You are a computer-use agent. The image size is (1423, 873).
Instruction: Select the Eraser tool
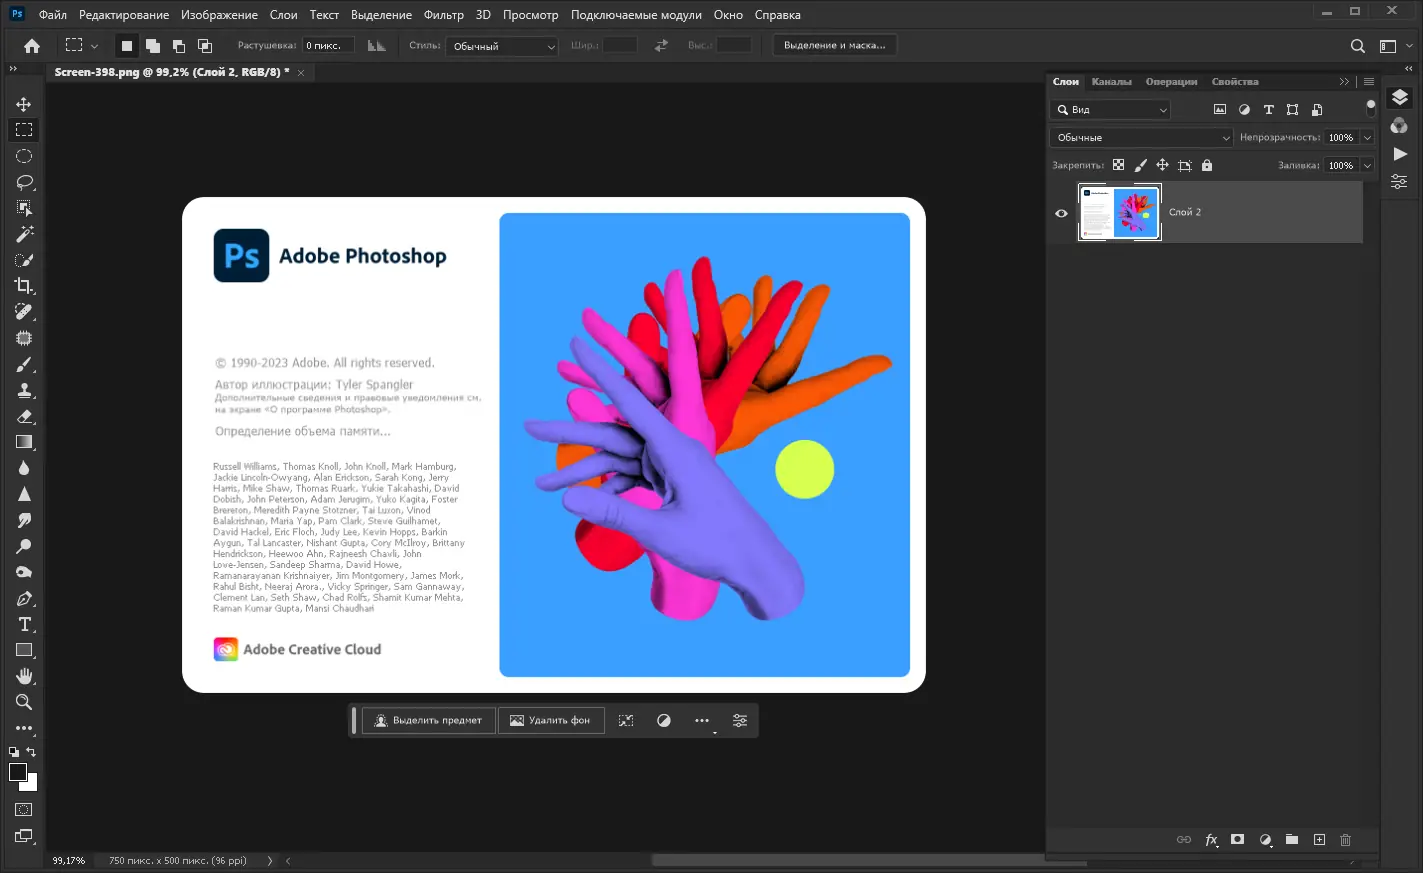tap(24, 416)
